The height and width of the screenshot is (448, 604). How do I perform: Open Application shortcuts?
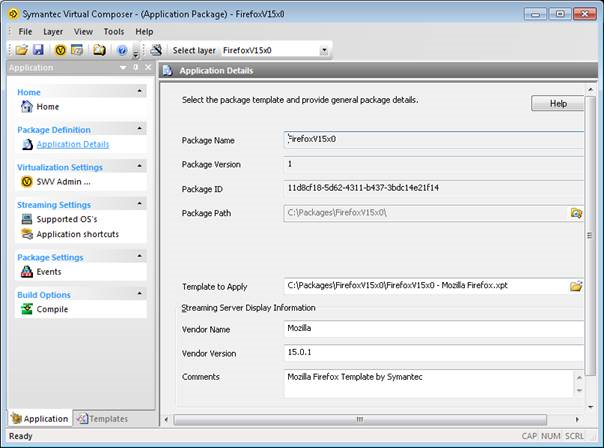[x=77, y=234]
